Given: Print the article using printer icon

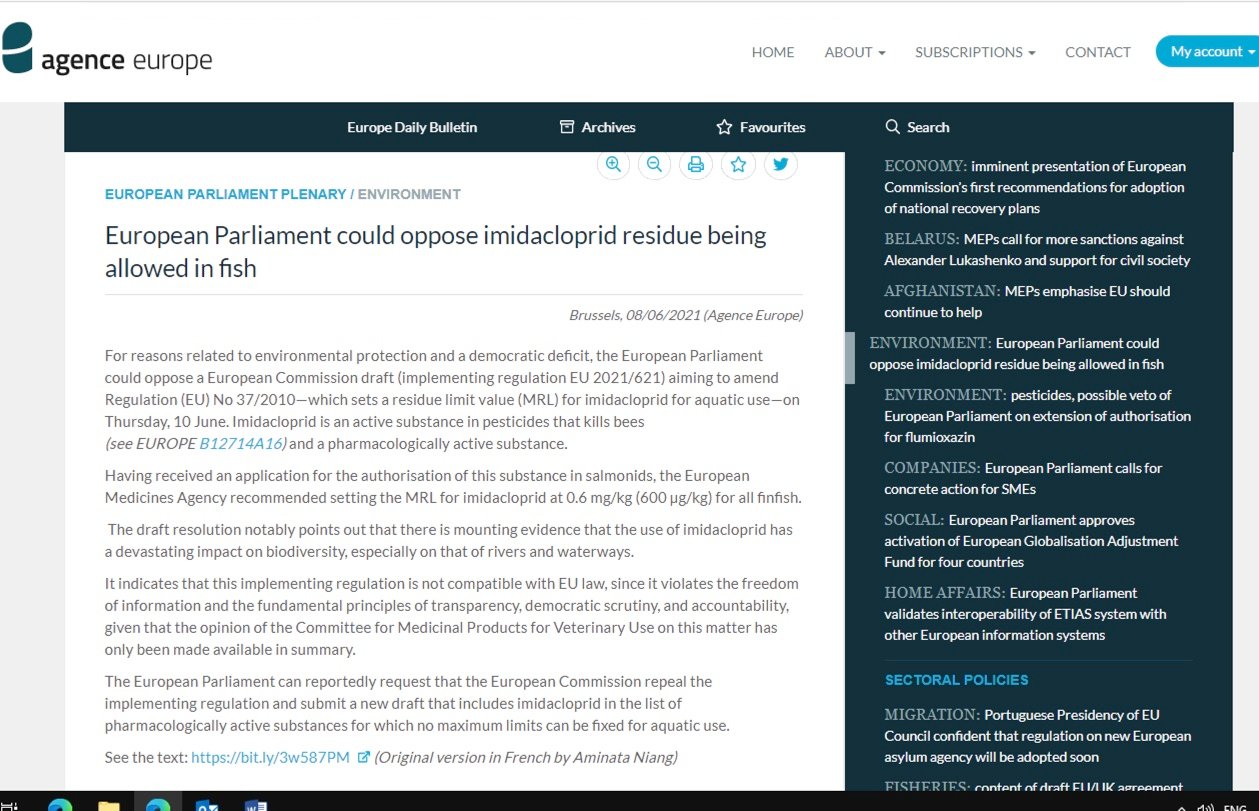Looking at the screenshot, I should 696,165.
